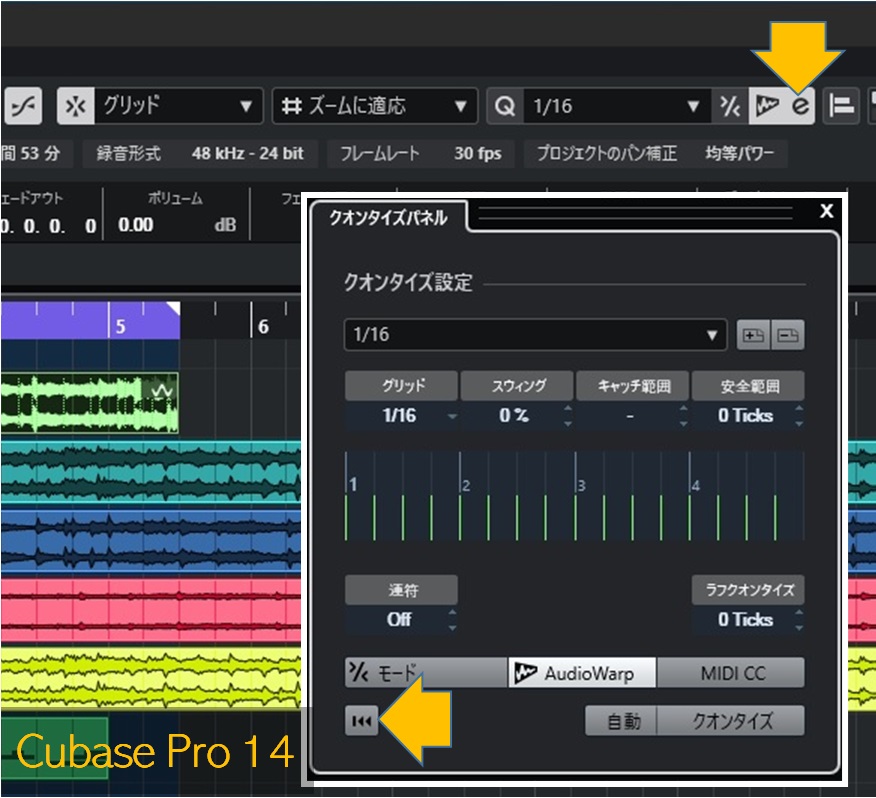The image size is (876, 798).
Task: Select the クオンタイズパネル tab
Action: [x=388, y=217]
